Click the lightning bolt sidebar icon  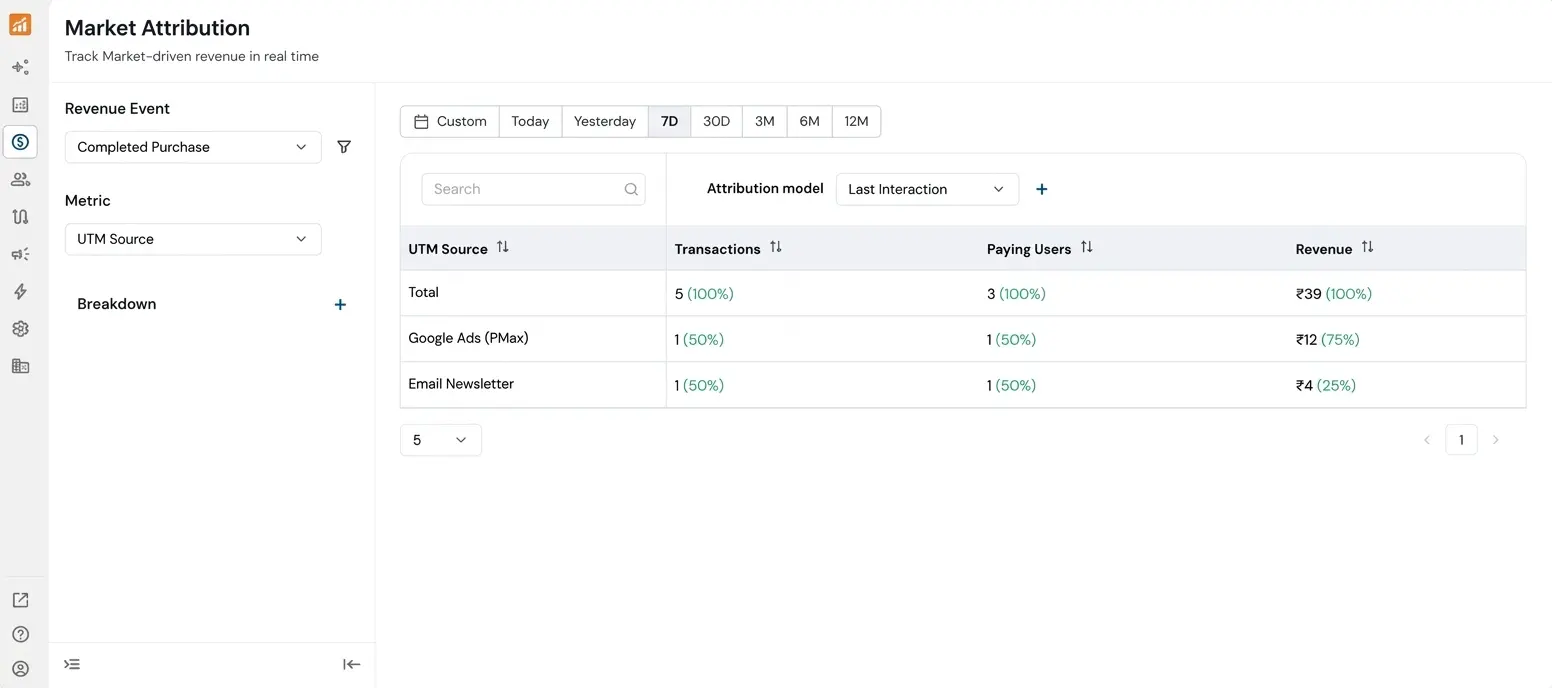[x=20, y=292]
